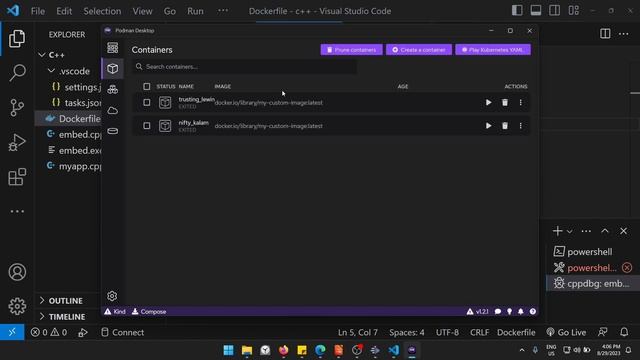Delete the nifty_kalam container
Image resolution: width=640 pixels, height=360 pixels.
(x=505, y=126)
